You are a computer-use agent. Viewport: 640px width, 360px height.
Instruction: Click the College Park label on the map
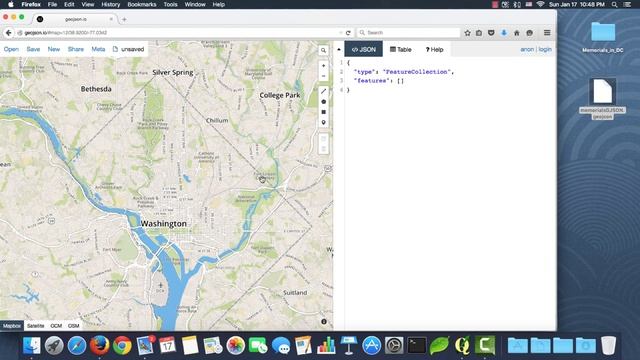pos(280,95)
